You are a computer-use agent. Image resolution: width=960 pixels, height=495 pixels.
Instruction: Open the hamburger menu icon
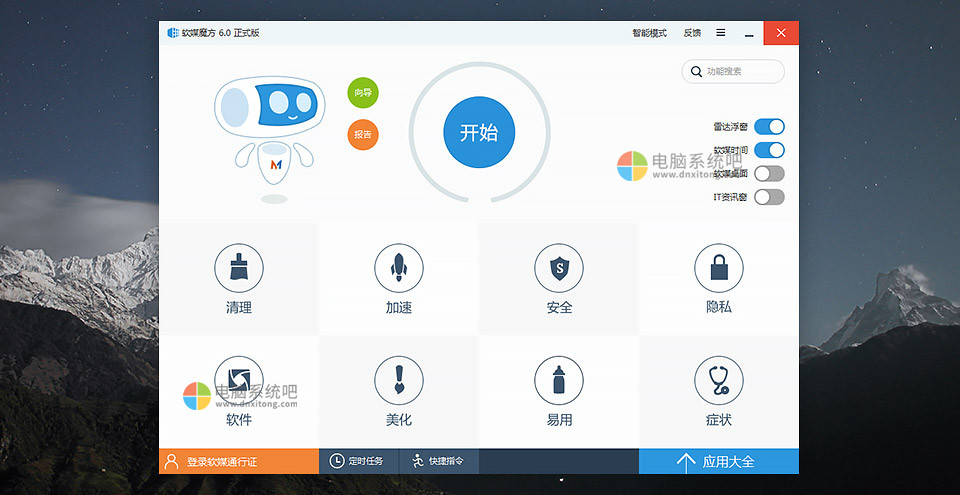coord(721,33)
